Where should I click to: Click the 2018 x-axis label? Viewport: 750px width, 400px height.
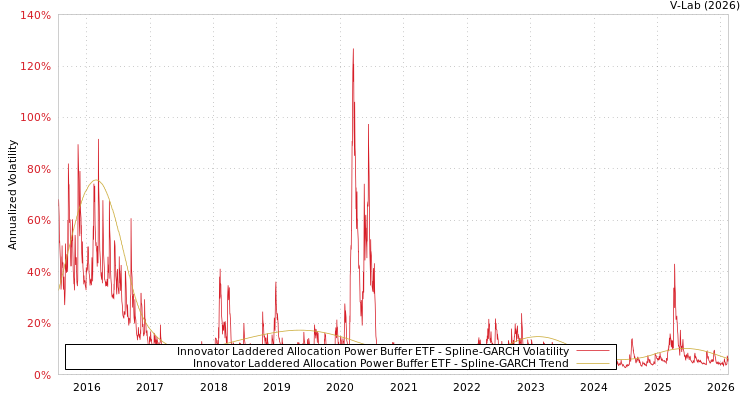tap(213, 387)
